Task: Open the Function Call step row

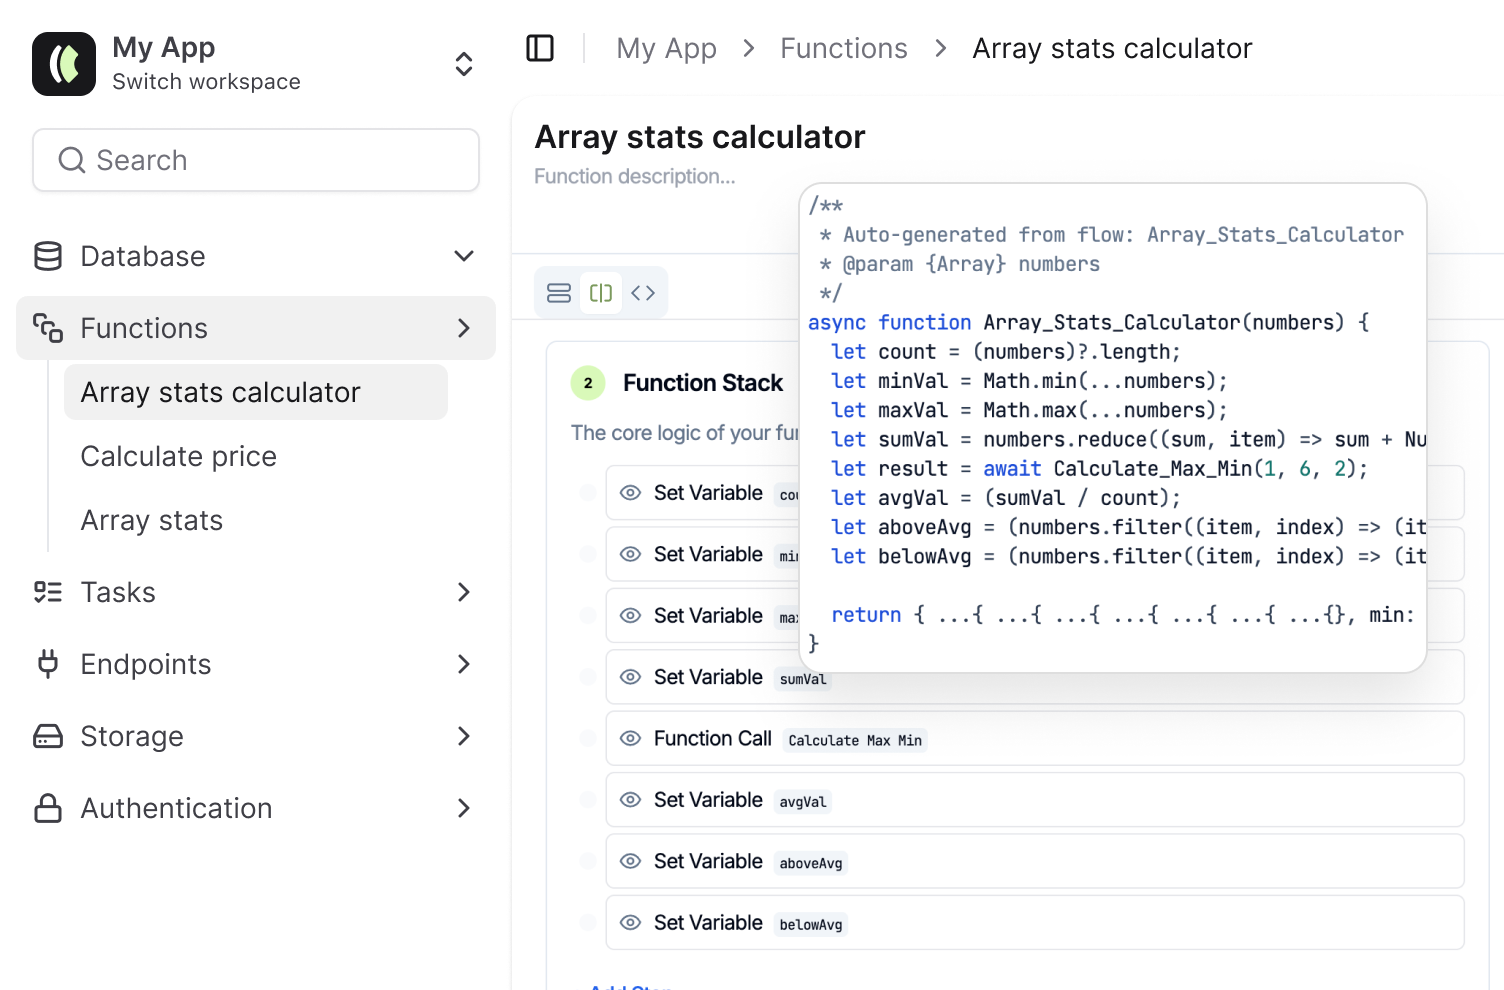Action: point(1035,738)
